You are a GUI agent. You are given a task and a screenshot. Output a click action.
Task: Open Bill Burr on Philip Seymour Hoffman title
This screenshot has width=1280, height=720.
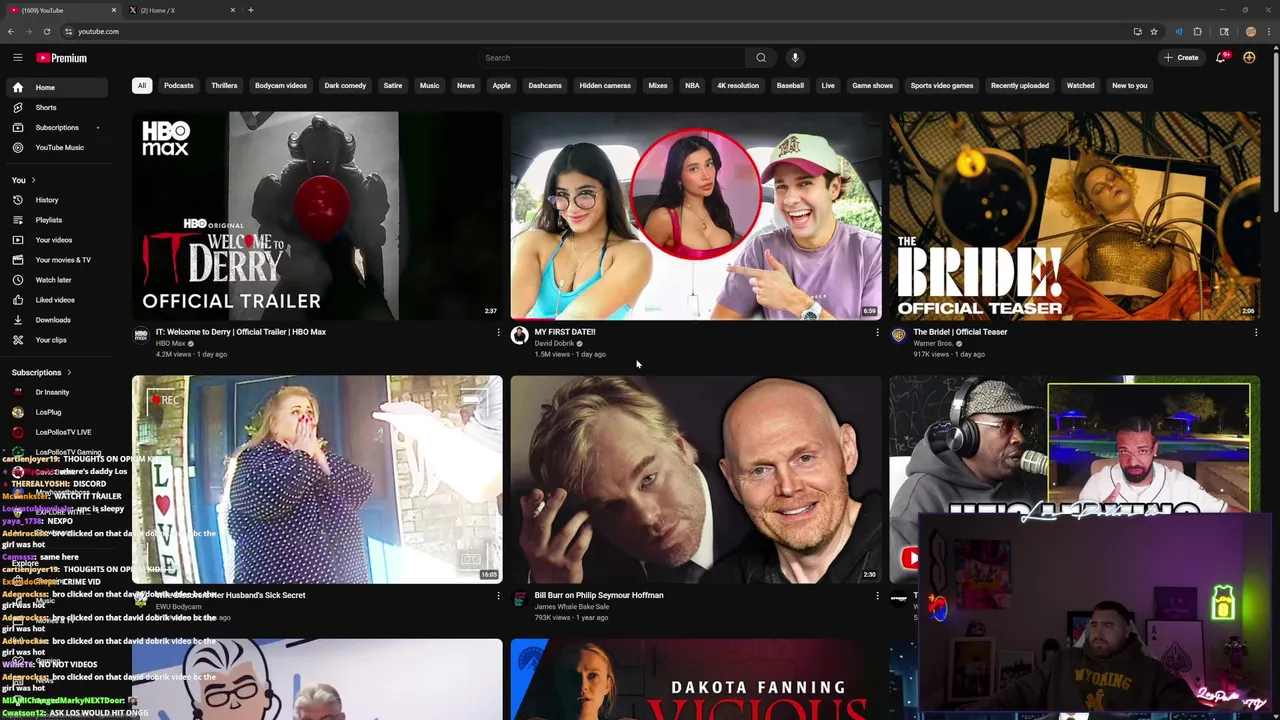coord(599,595)
